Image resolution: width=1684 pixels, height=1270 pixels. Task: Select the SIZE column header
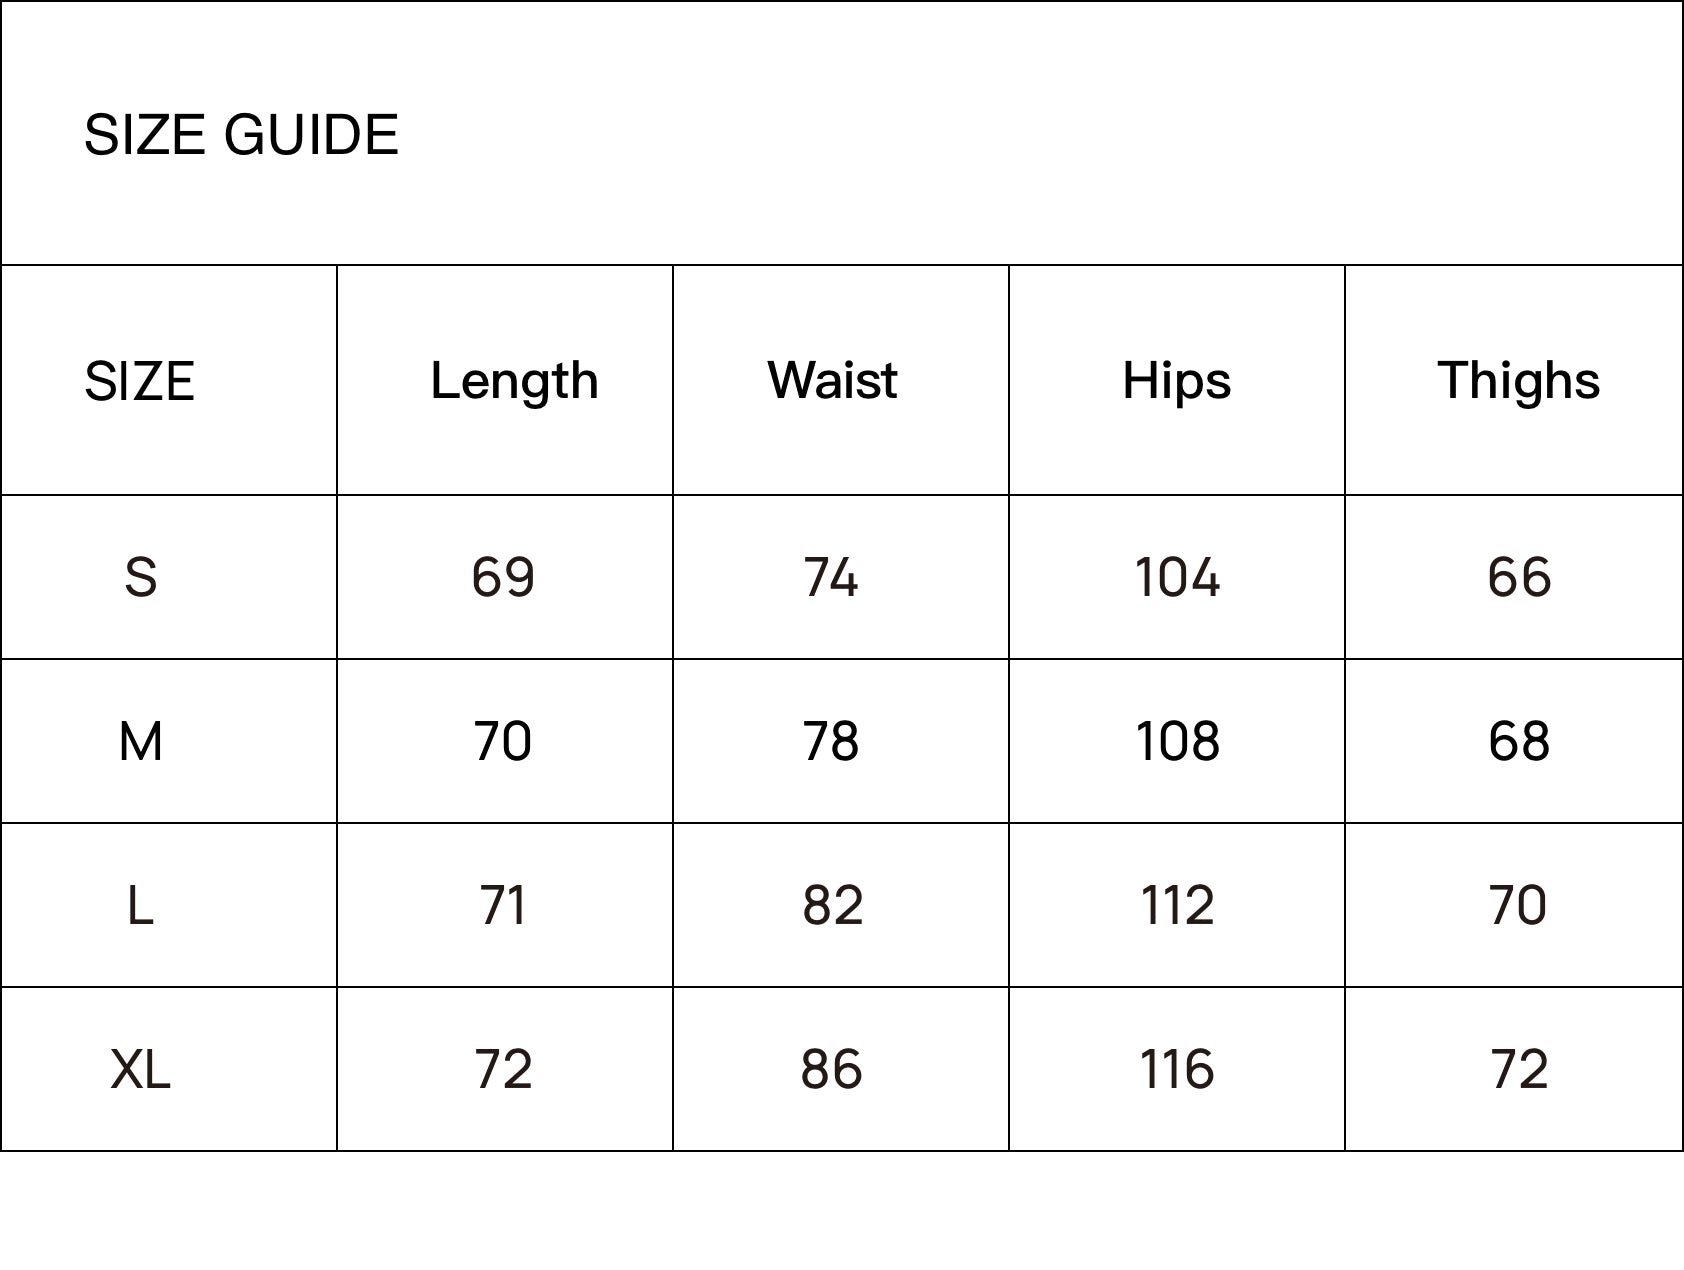[x=139, y=381]
